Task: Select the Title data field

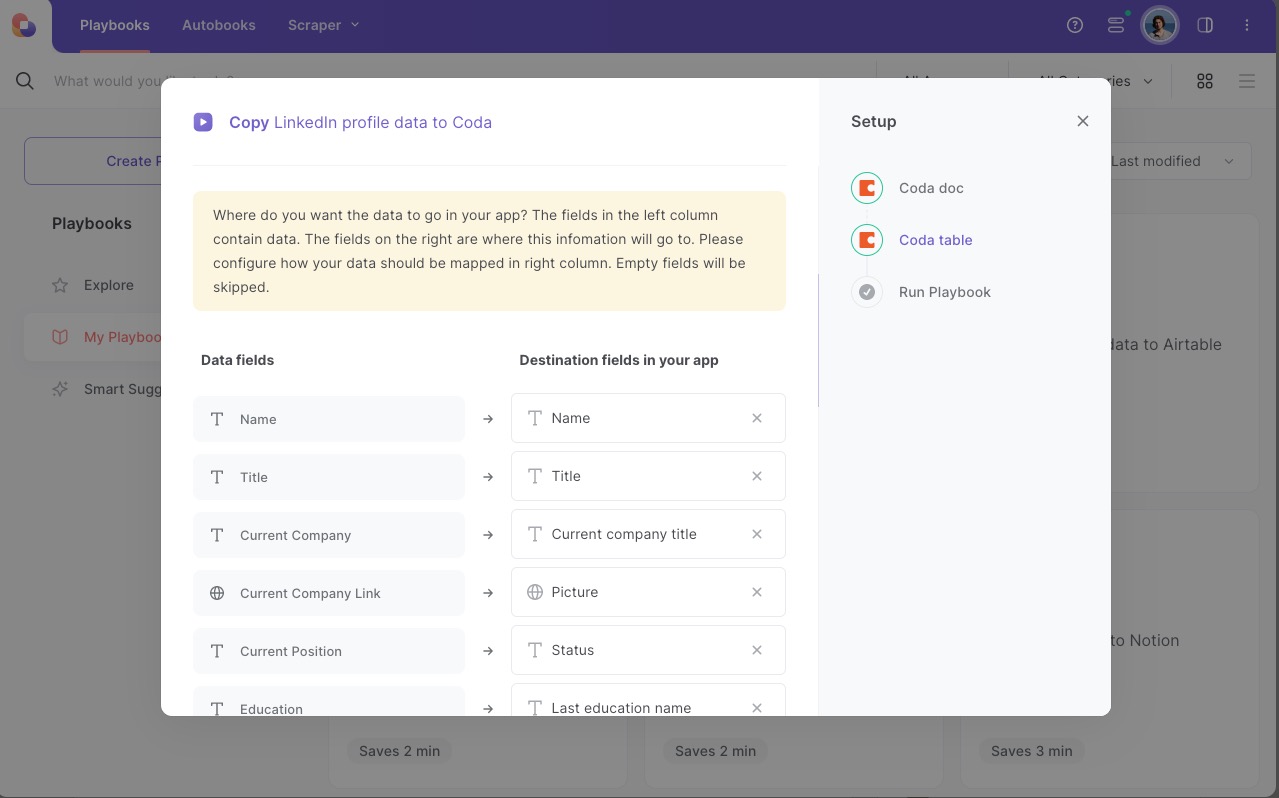Action: [x=329, y=477]
